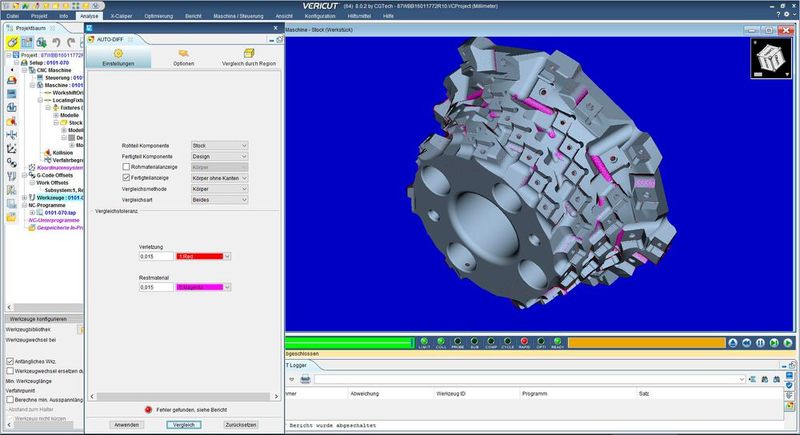
Task: Click the Logger message text field
Action: (530, 379)
